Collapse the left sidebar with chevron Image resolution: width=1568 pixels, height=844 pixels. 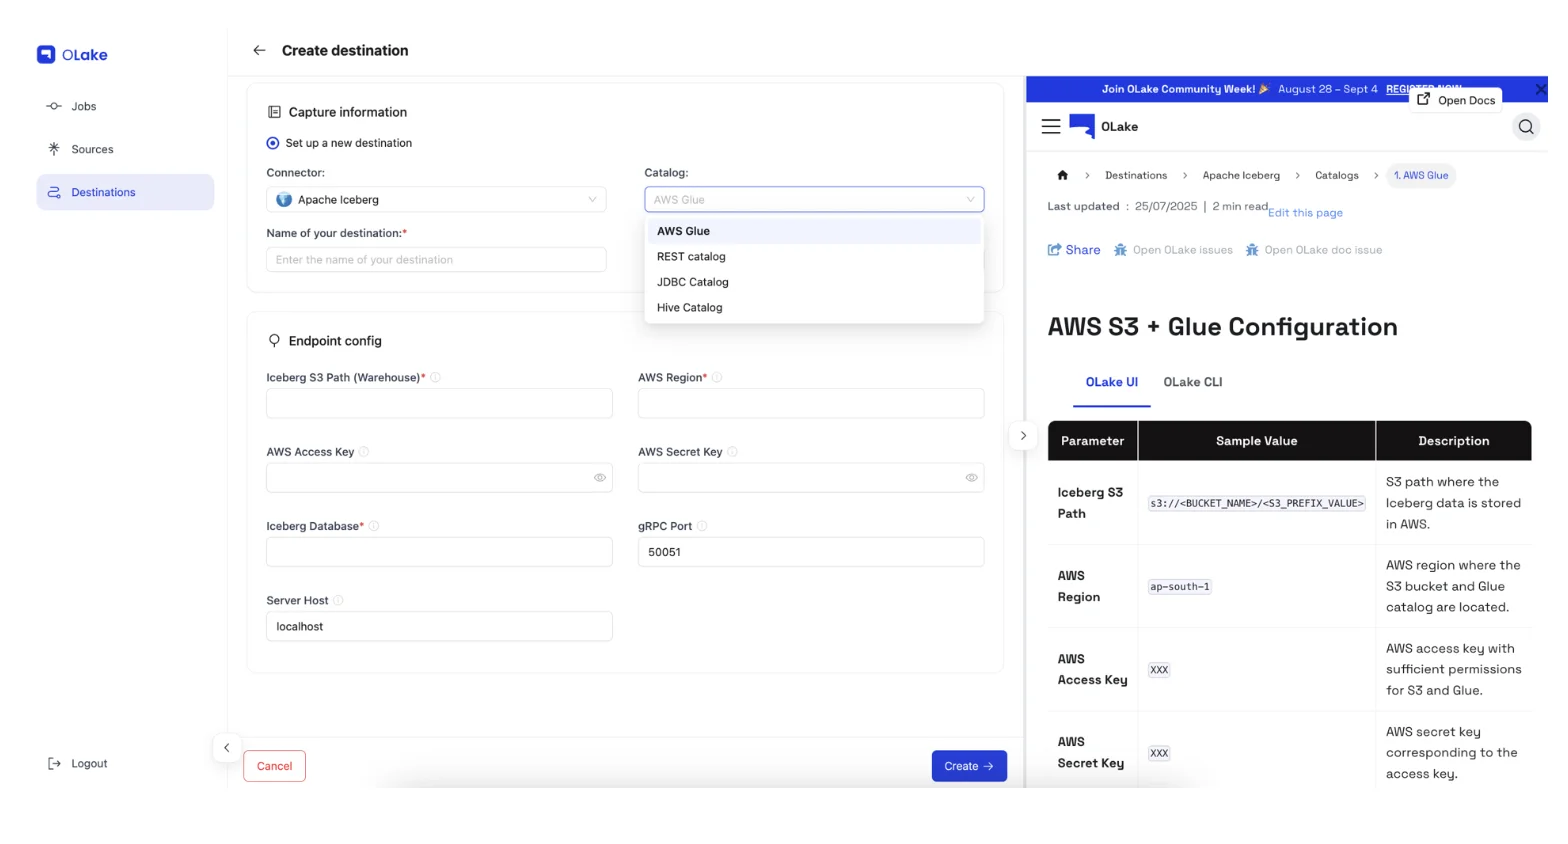pos(227,748)
